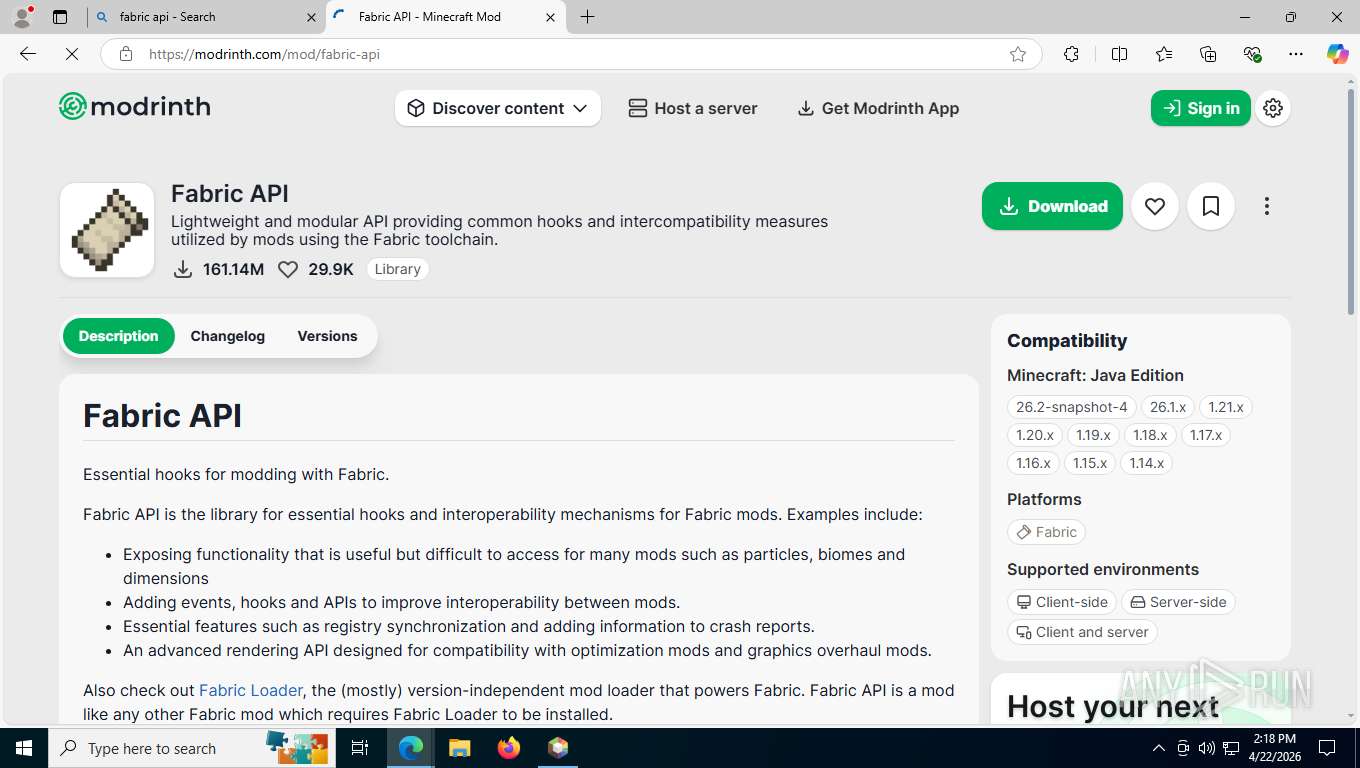Toggle Split screen icon
Image resolution: width=1360 pixels, height=768 pixels.
tap(1119, 54)
